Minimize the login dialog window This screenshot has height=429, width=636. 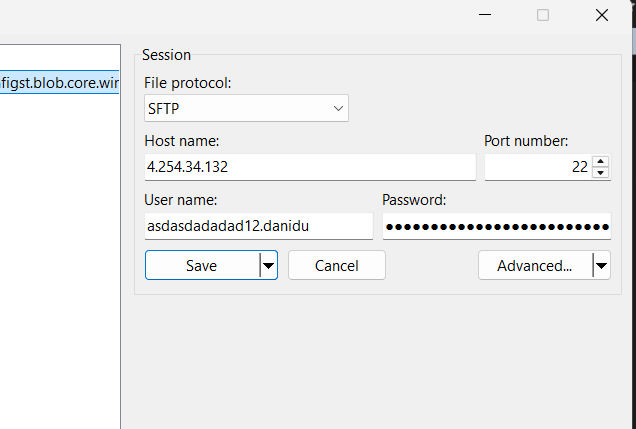[485, 15]
